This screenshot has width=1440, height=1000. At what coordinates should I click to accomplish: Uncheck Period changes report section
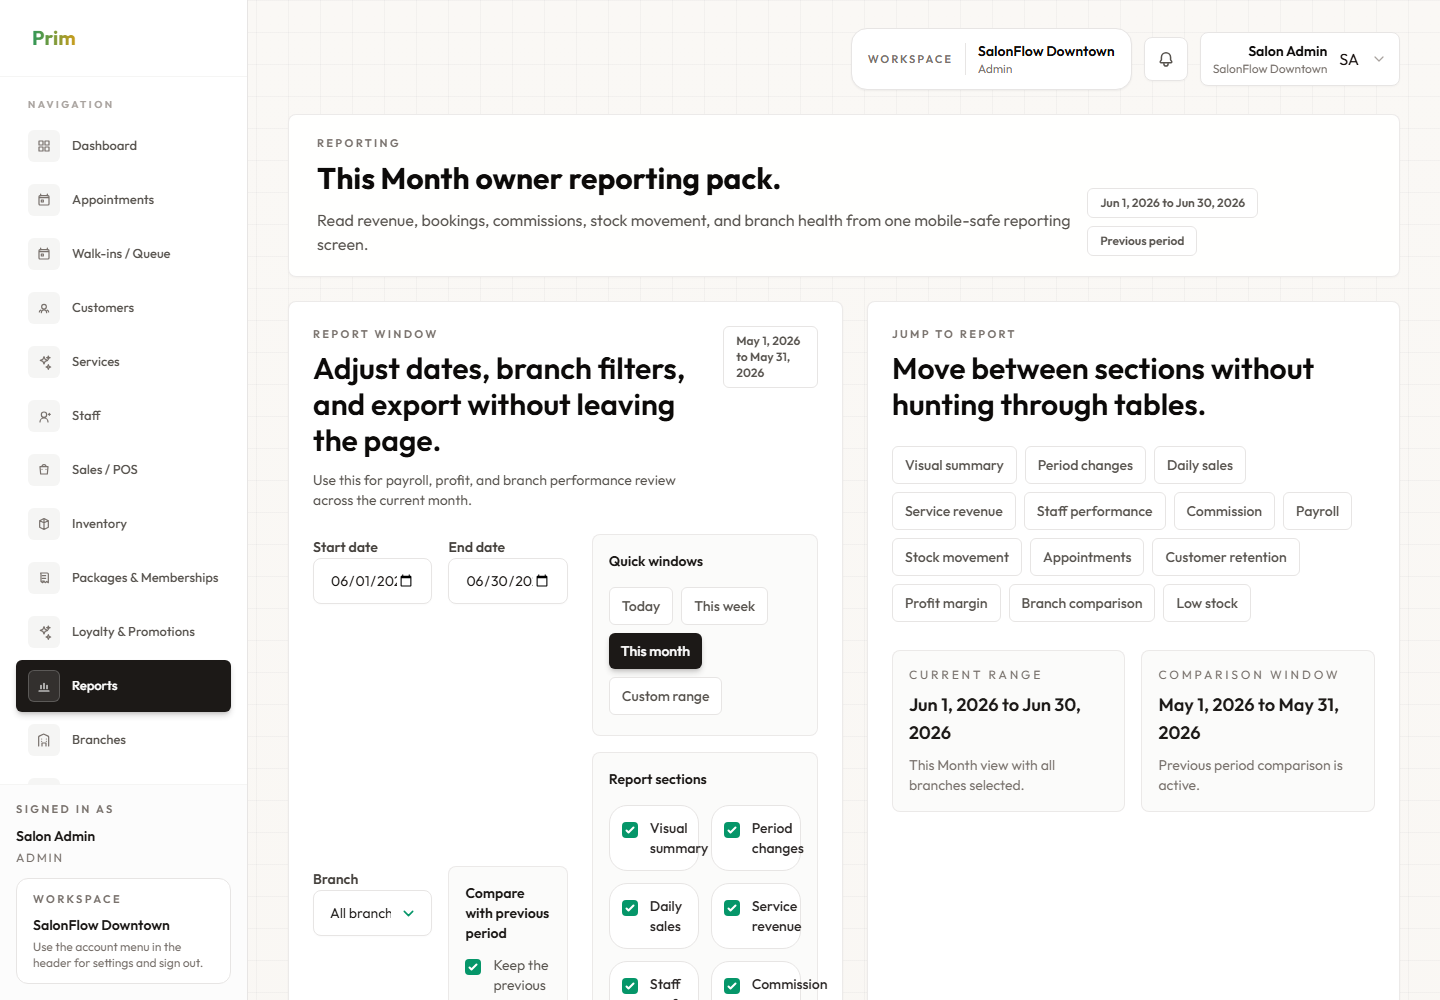click(732, 830)
